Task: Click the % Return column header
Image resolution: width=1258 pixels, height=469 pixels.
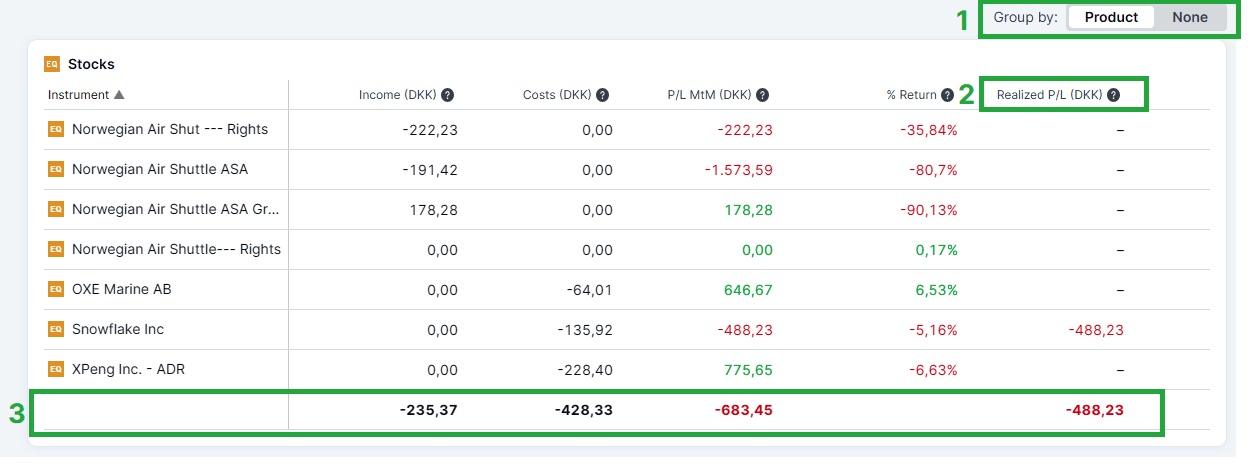Action: [910, 95]
